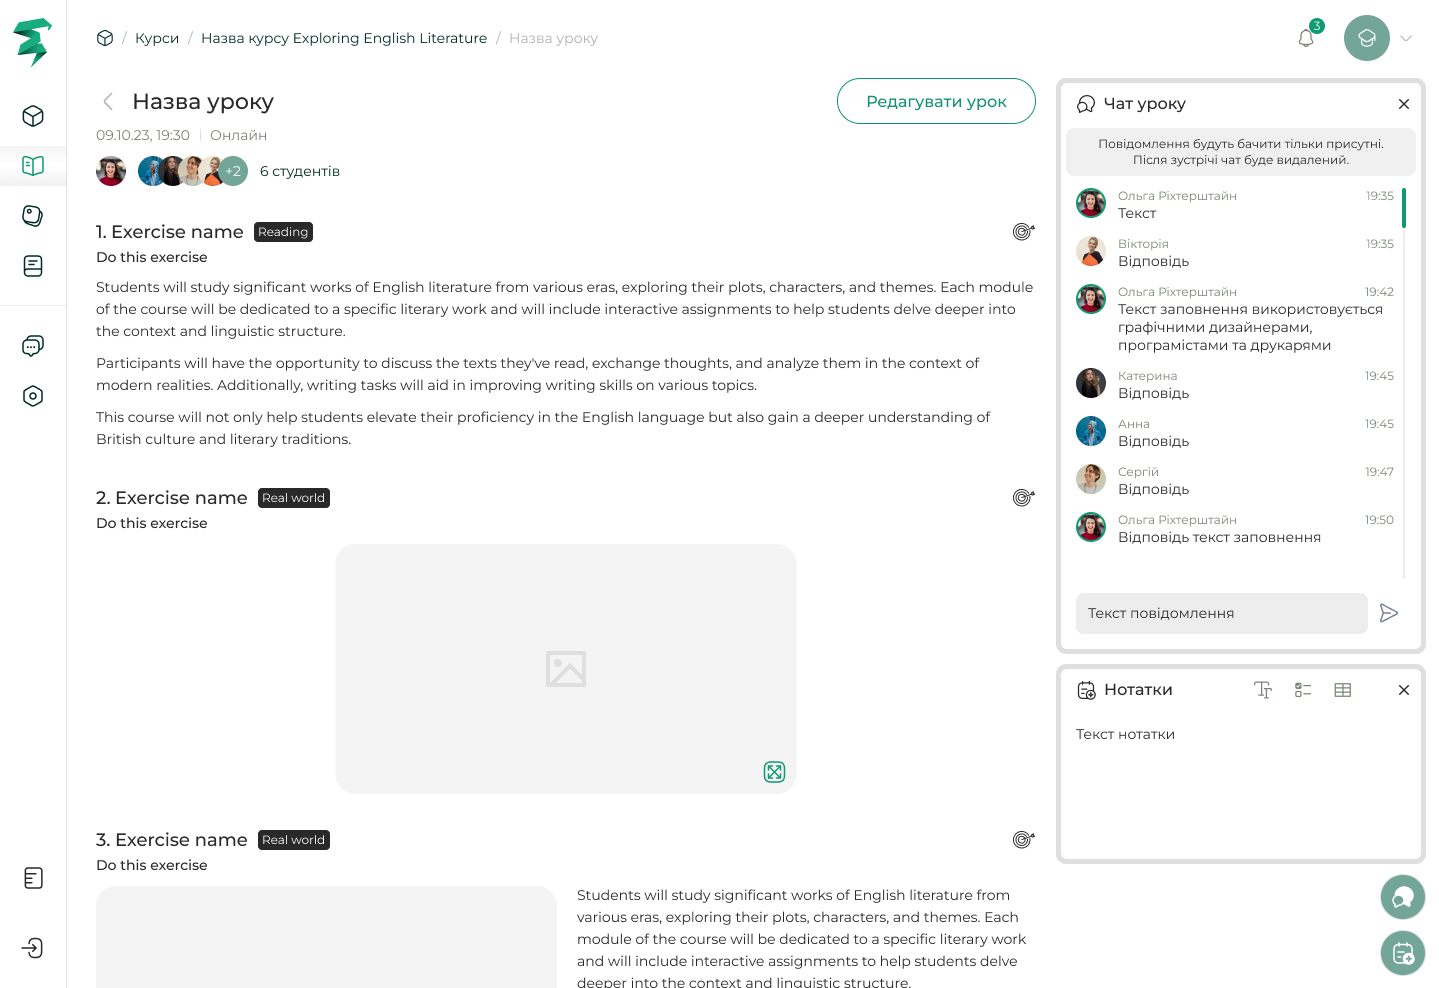Click the notifications bell icon

1306,38
